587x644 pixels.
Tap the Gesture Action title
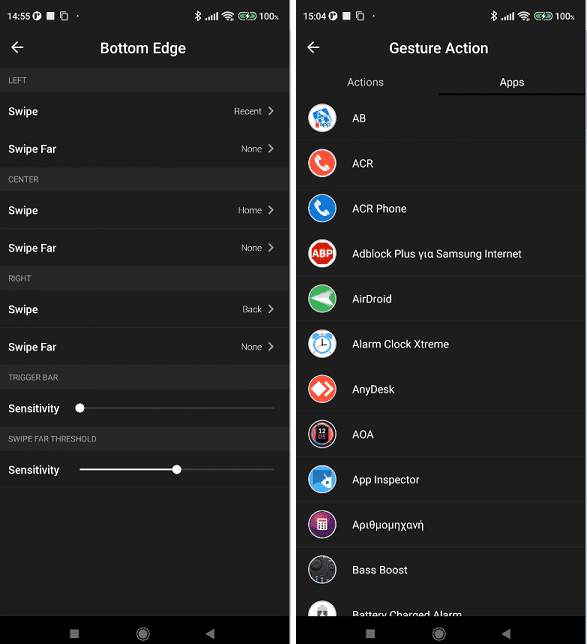click(439, 48)
